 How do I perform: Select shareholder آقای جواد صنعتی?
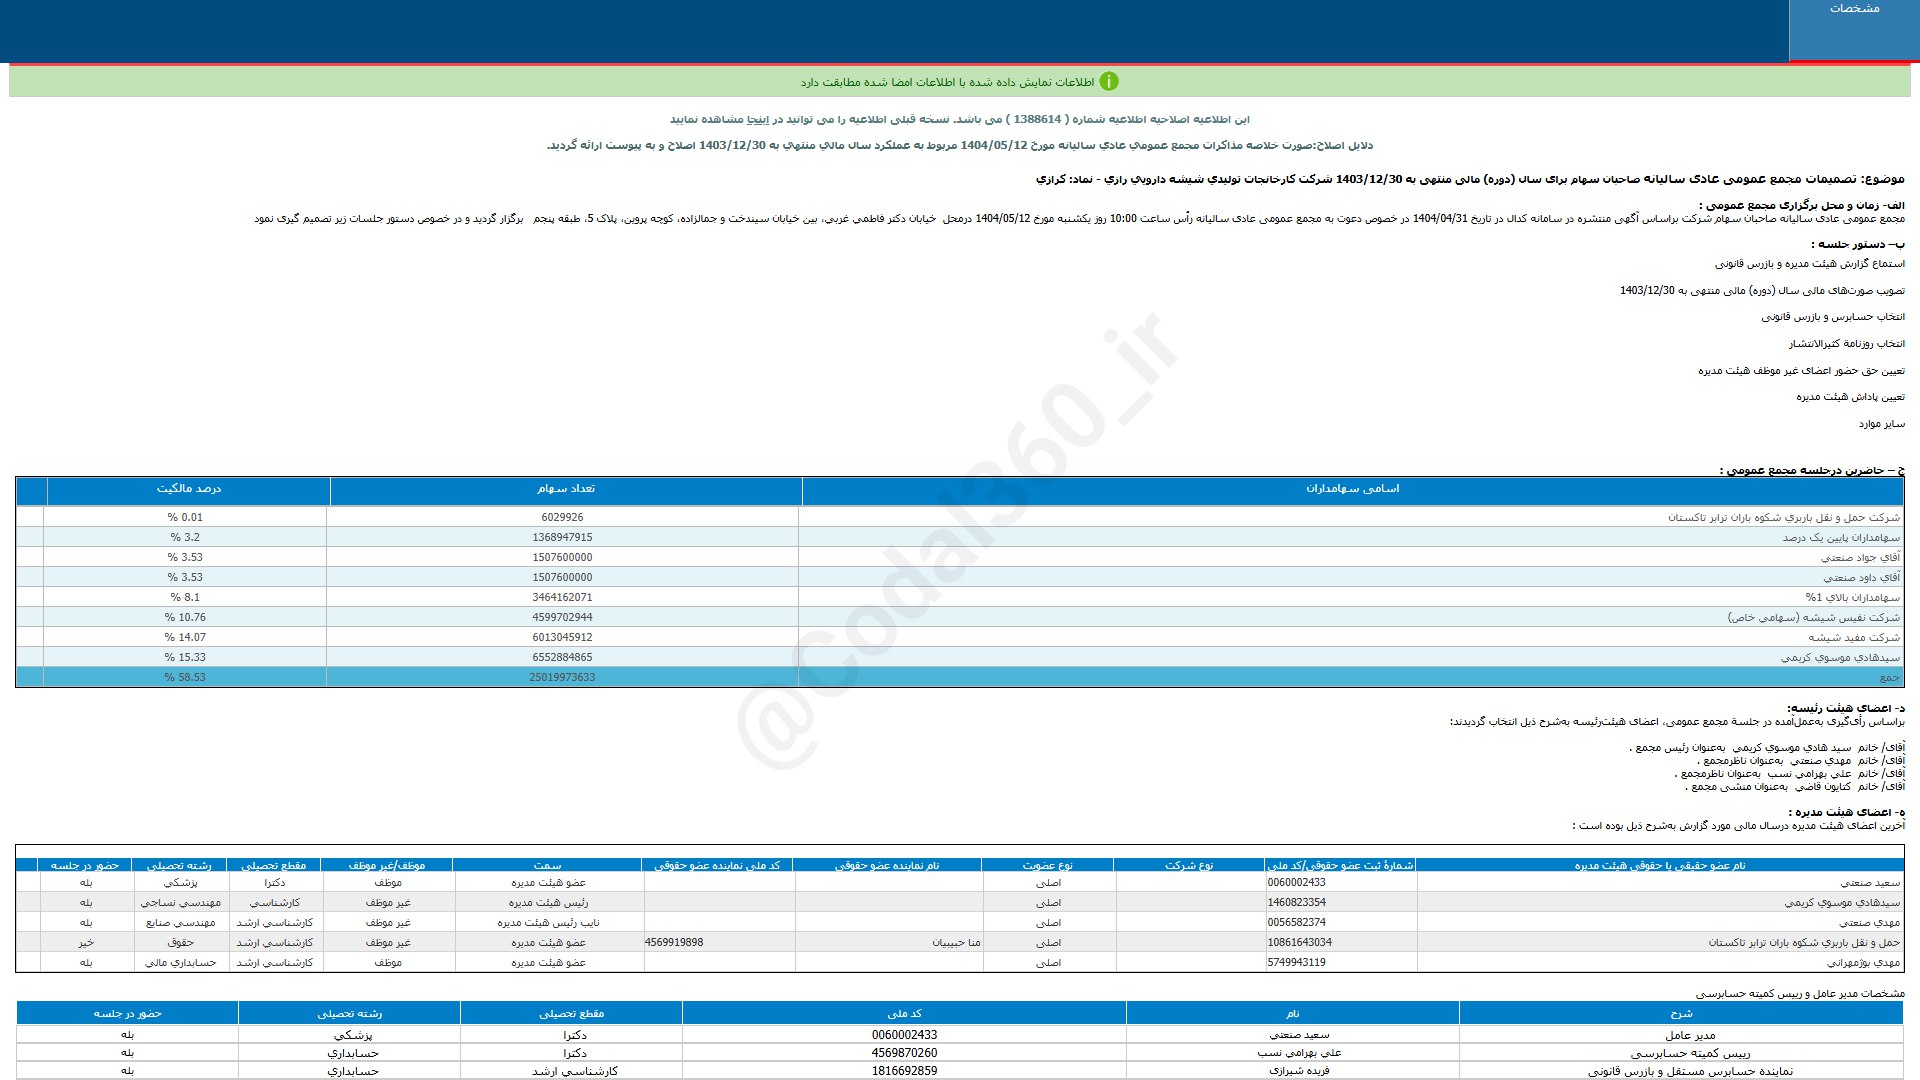click(x=1860, y=558)
